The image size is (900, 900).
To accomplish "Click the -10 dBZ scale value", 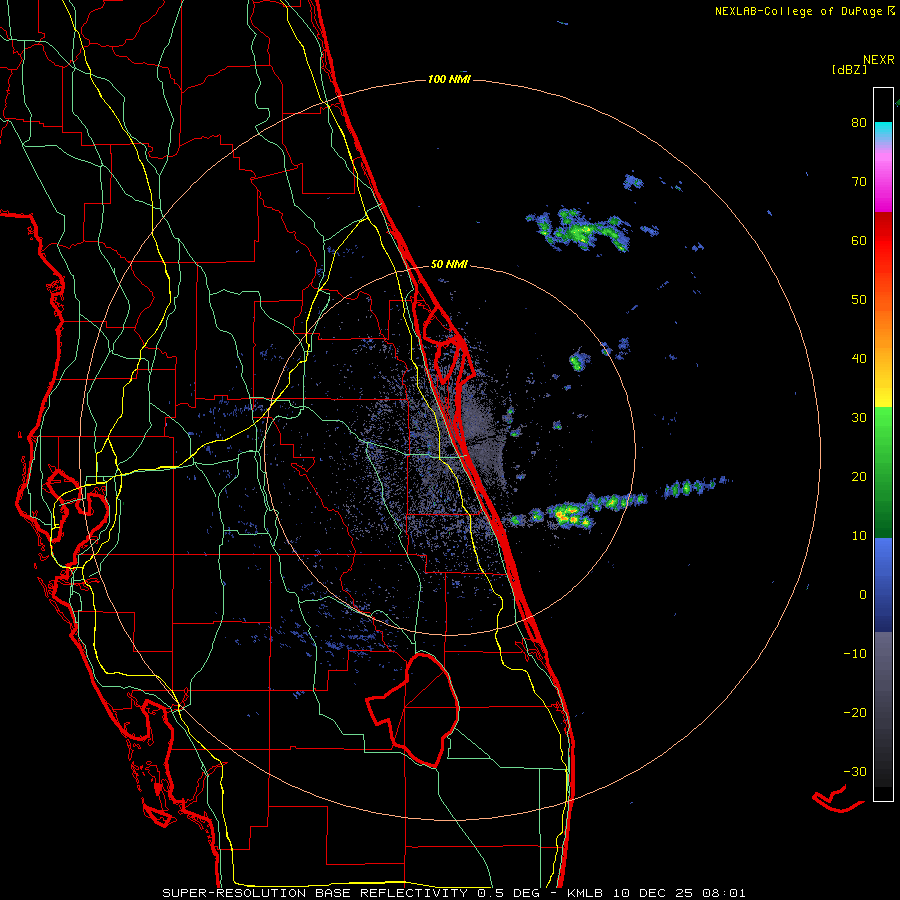I will click(x=855, y=654).
